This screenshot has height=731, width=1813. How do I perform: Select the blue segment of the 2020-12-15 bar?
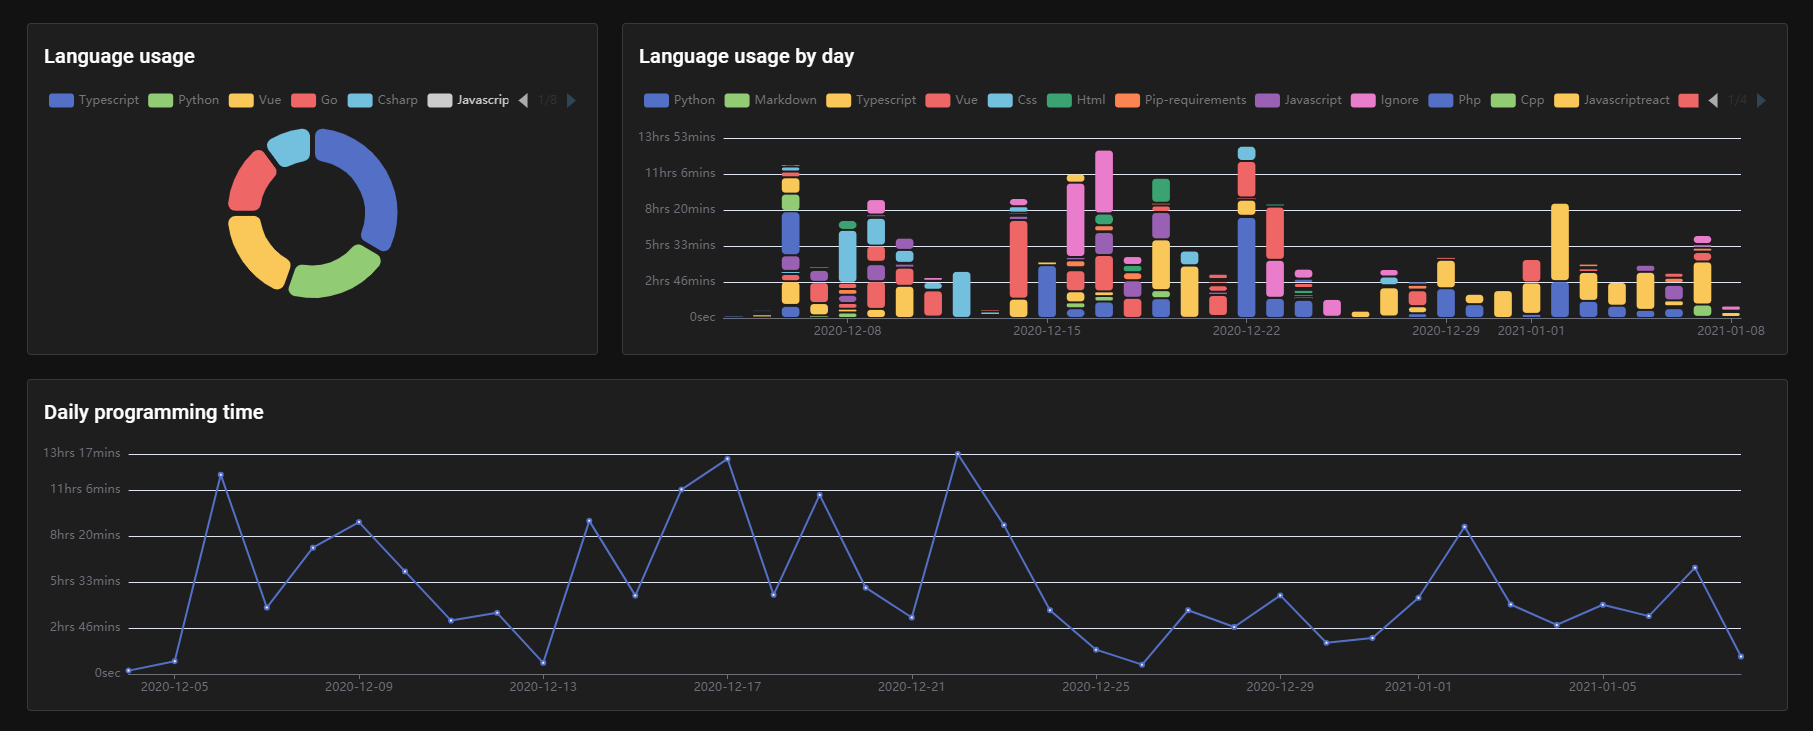tap(1047, 291)
